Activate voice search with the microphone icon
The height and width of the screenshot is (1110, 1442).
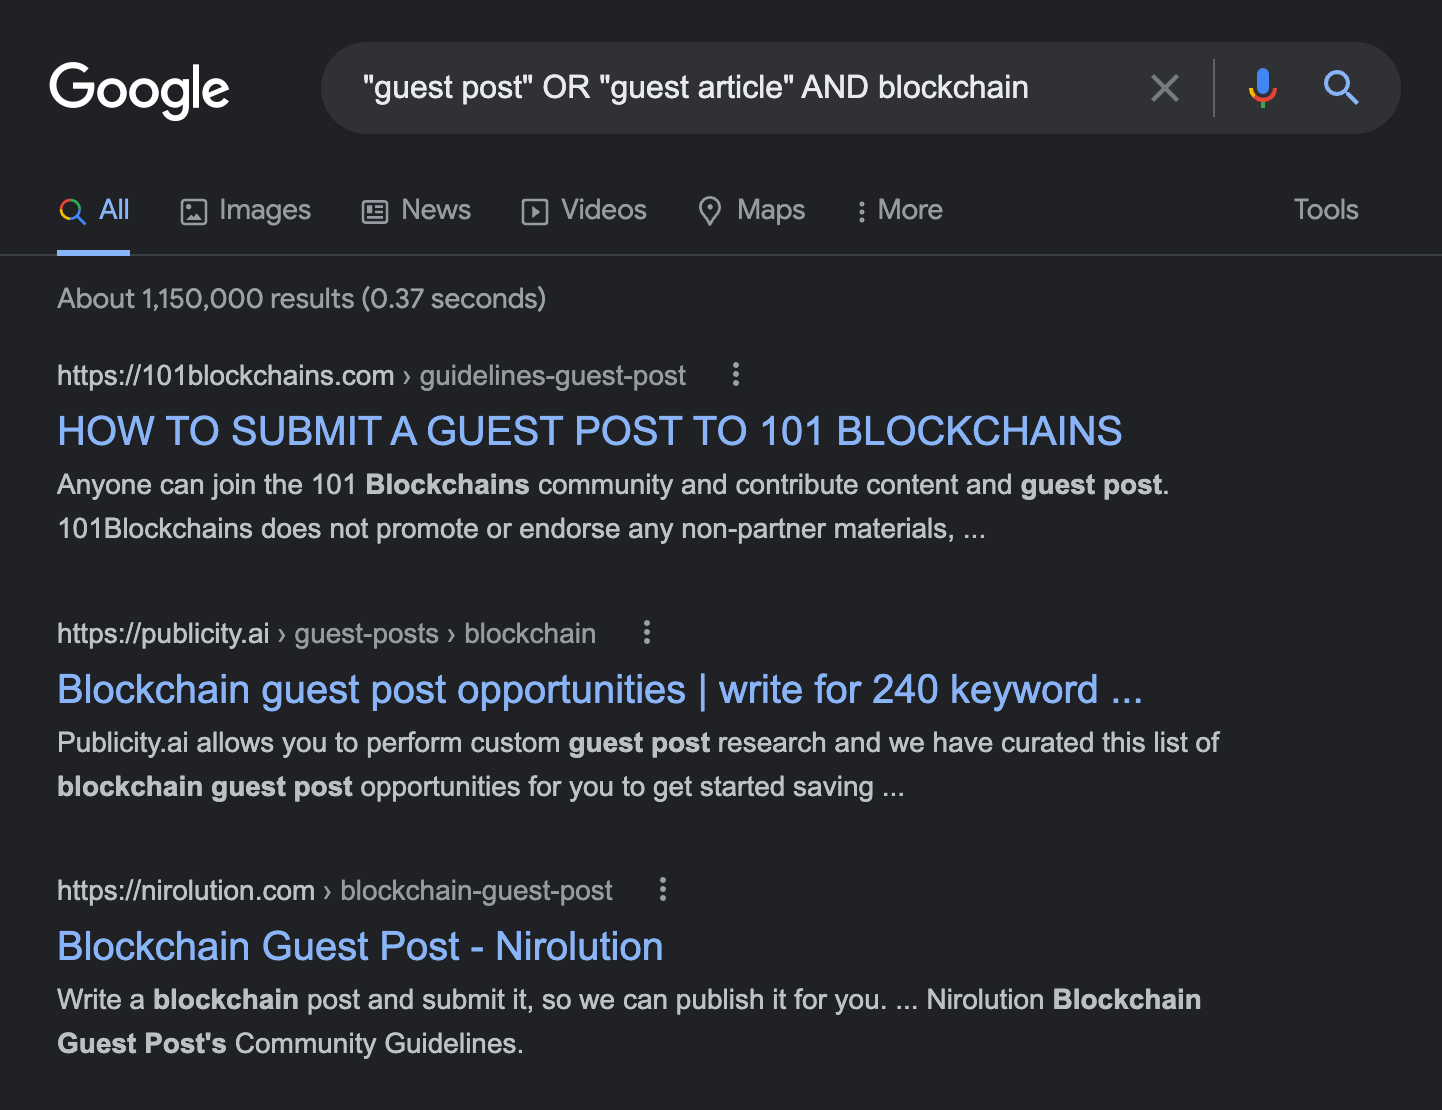(x=1262, y=88)
